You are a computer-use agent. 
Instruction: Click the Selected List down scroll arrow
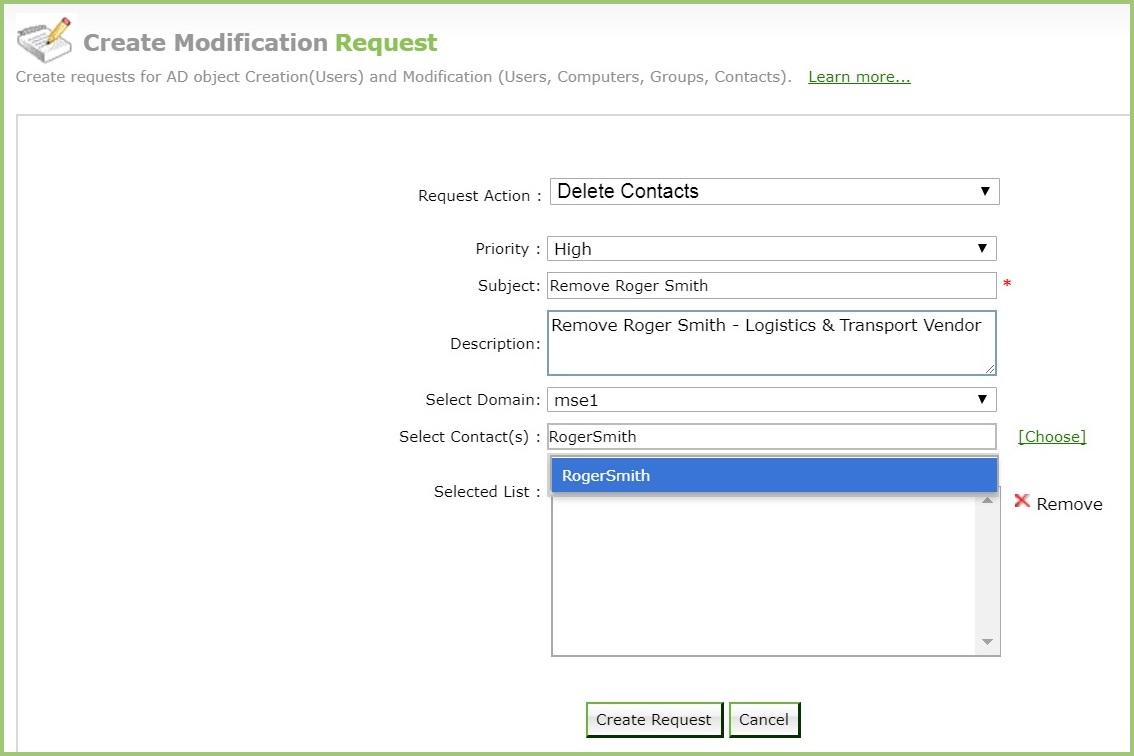[x=987, y=642]
